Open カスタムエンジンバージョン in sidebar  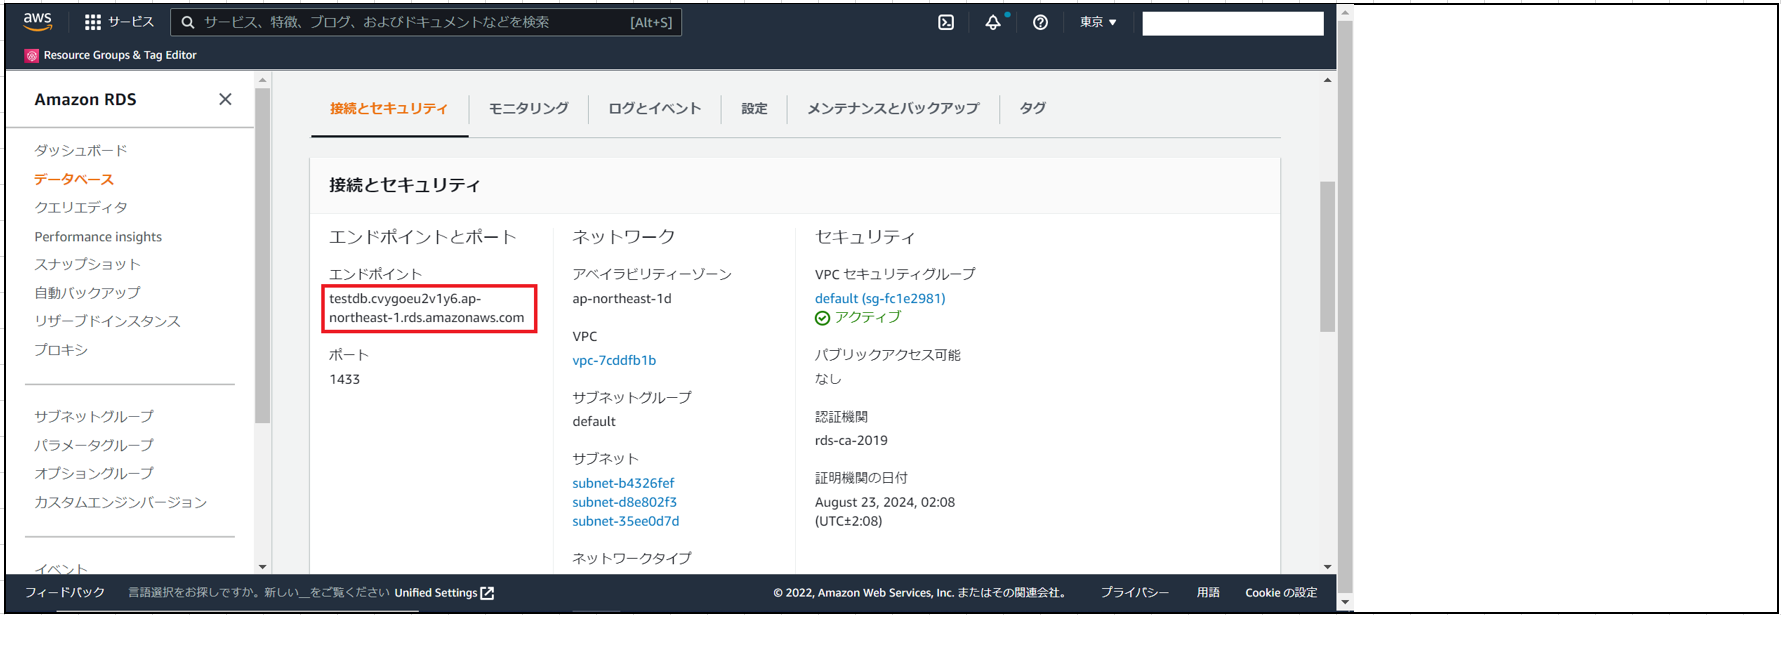121,502
